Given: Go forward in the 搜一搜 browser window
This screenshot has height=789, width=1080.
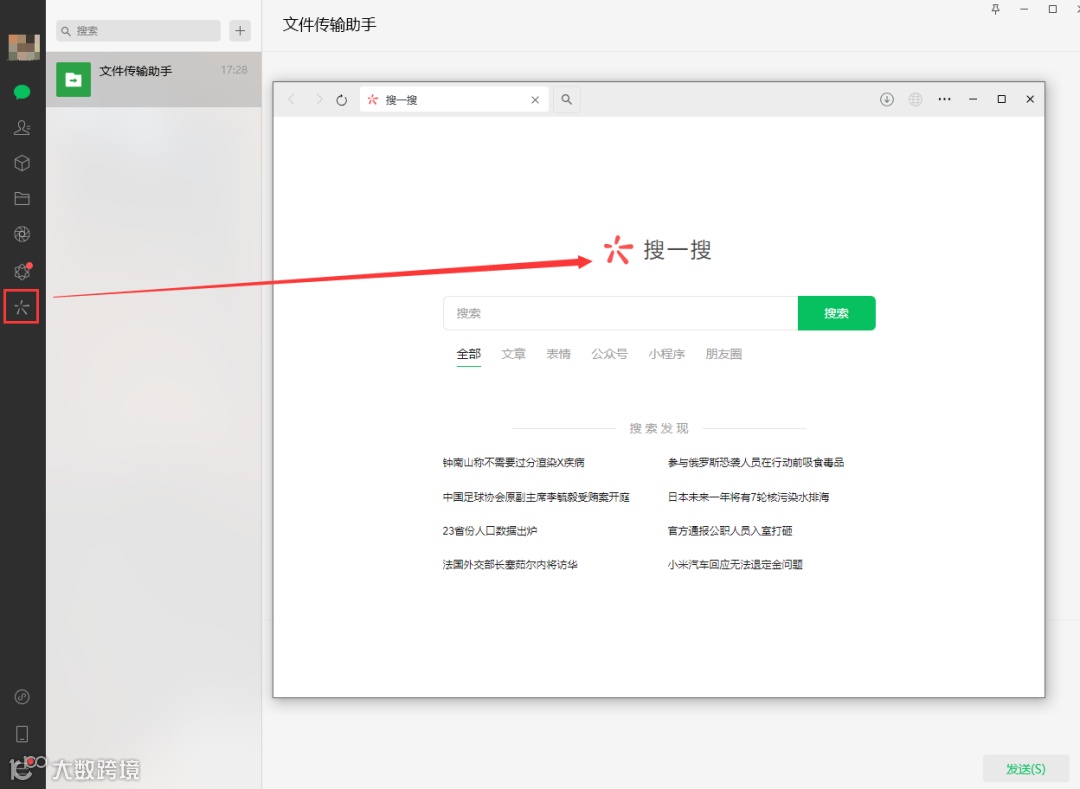Looking at the screenshot, I should pos(318,100).
